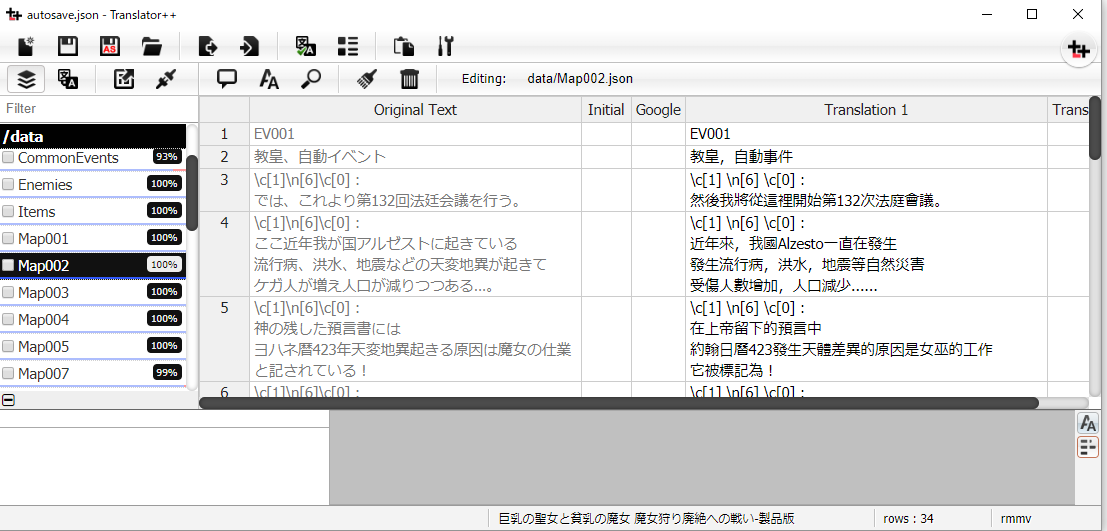Click the Save As icon
Image resolution: width=1107 pixels, height=531 pixels.
coord(109,47)
